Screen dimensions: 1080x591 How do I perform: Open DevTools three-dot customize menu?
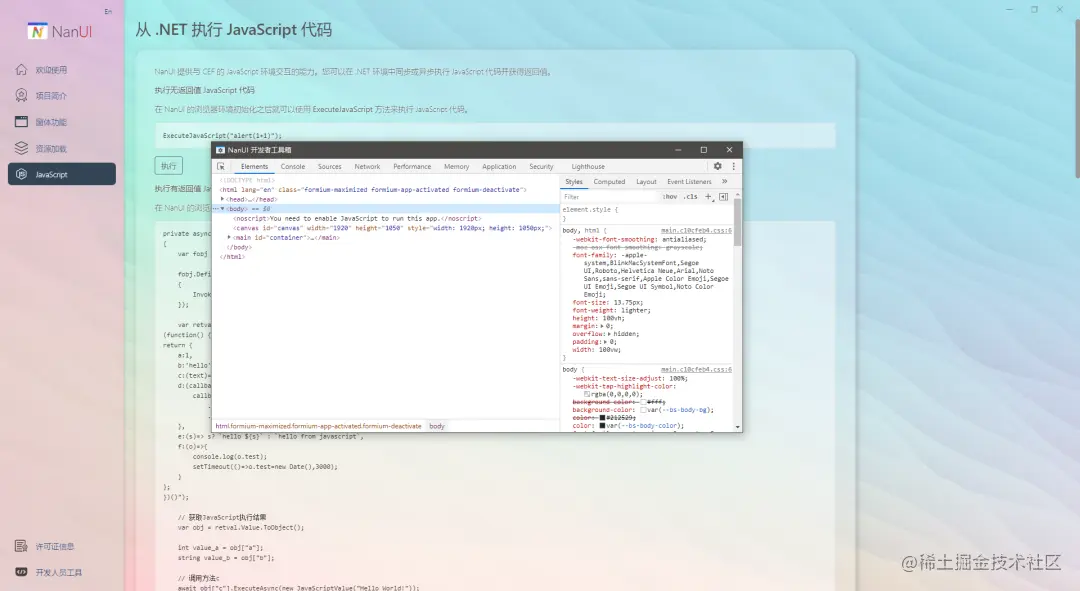click(734, 166)
